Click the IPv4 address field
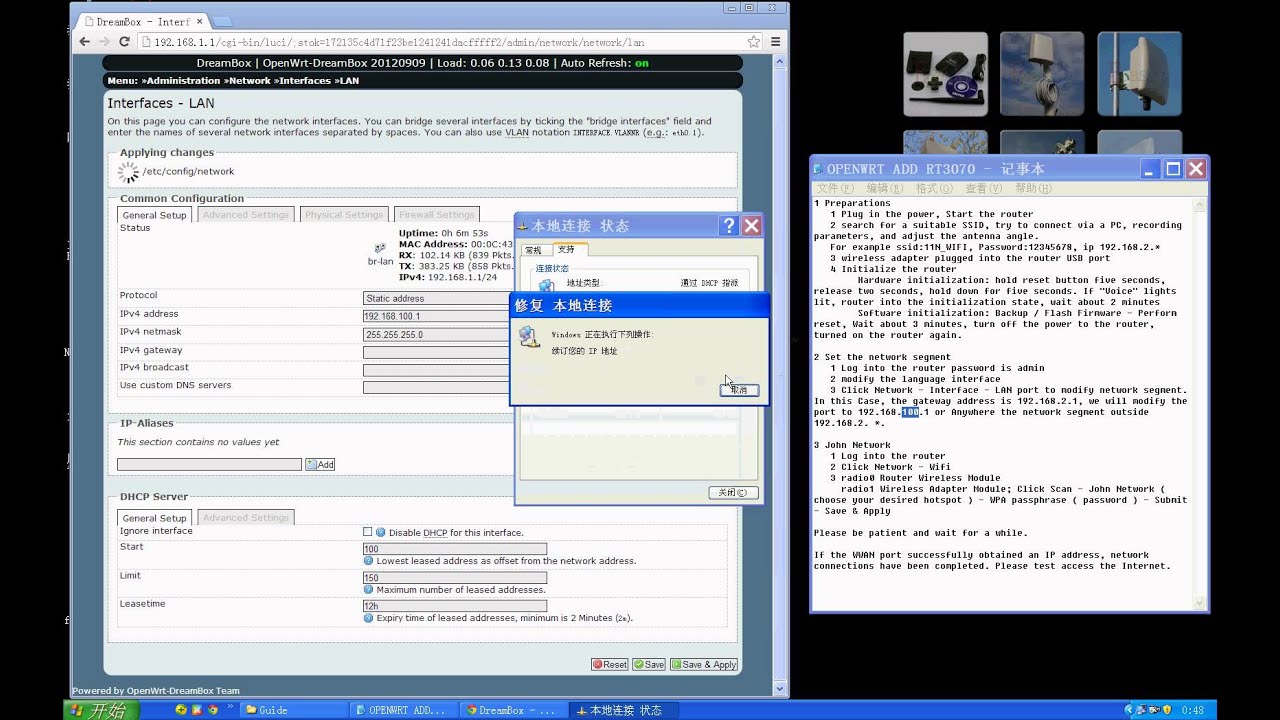This screenshot has width=1280, height=720. click(437, 316)
